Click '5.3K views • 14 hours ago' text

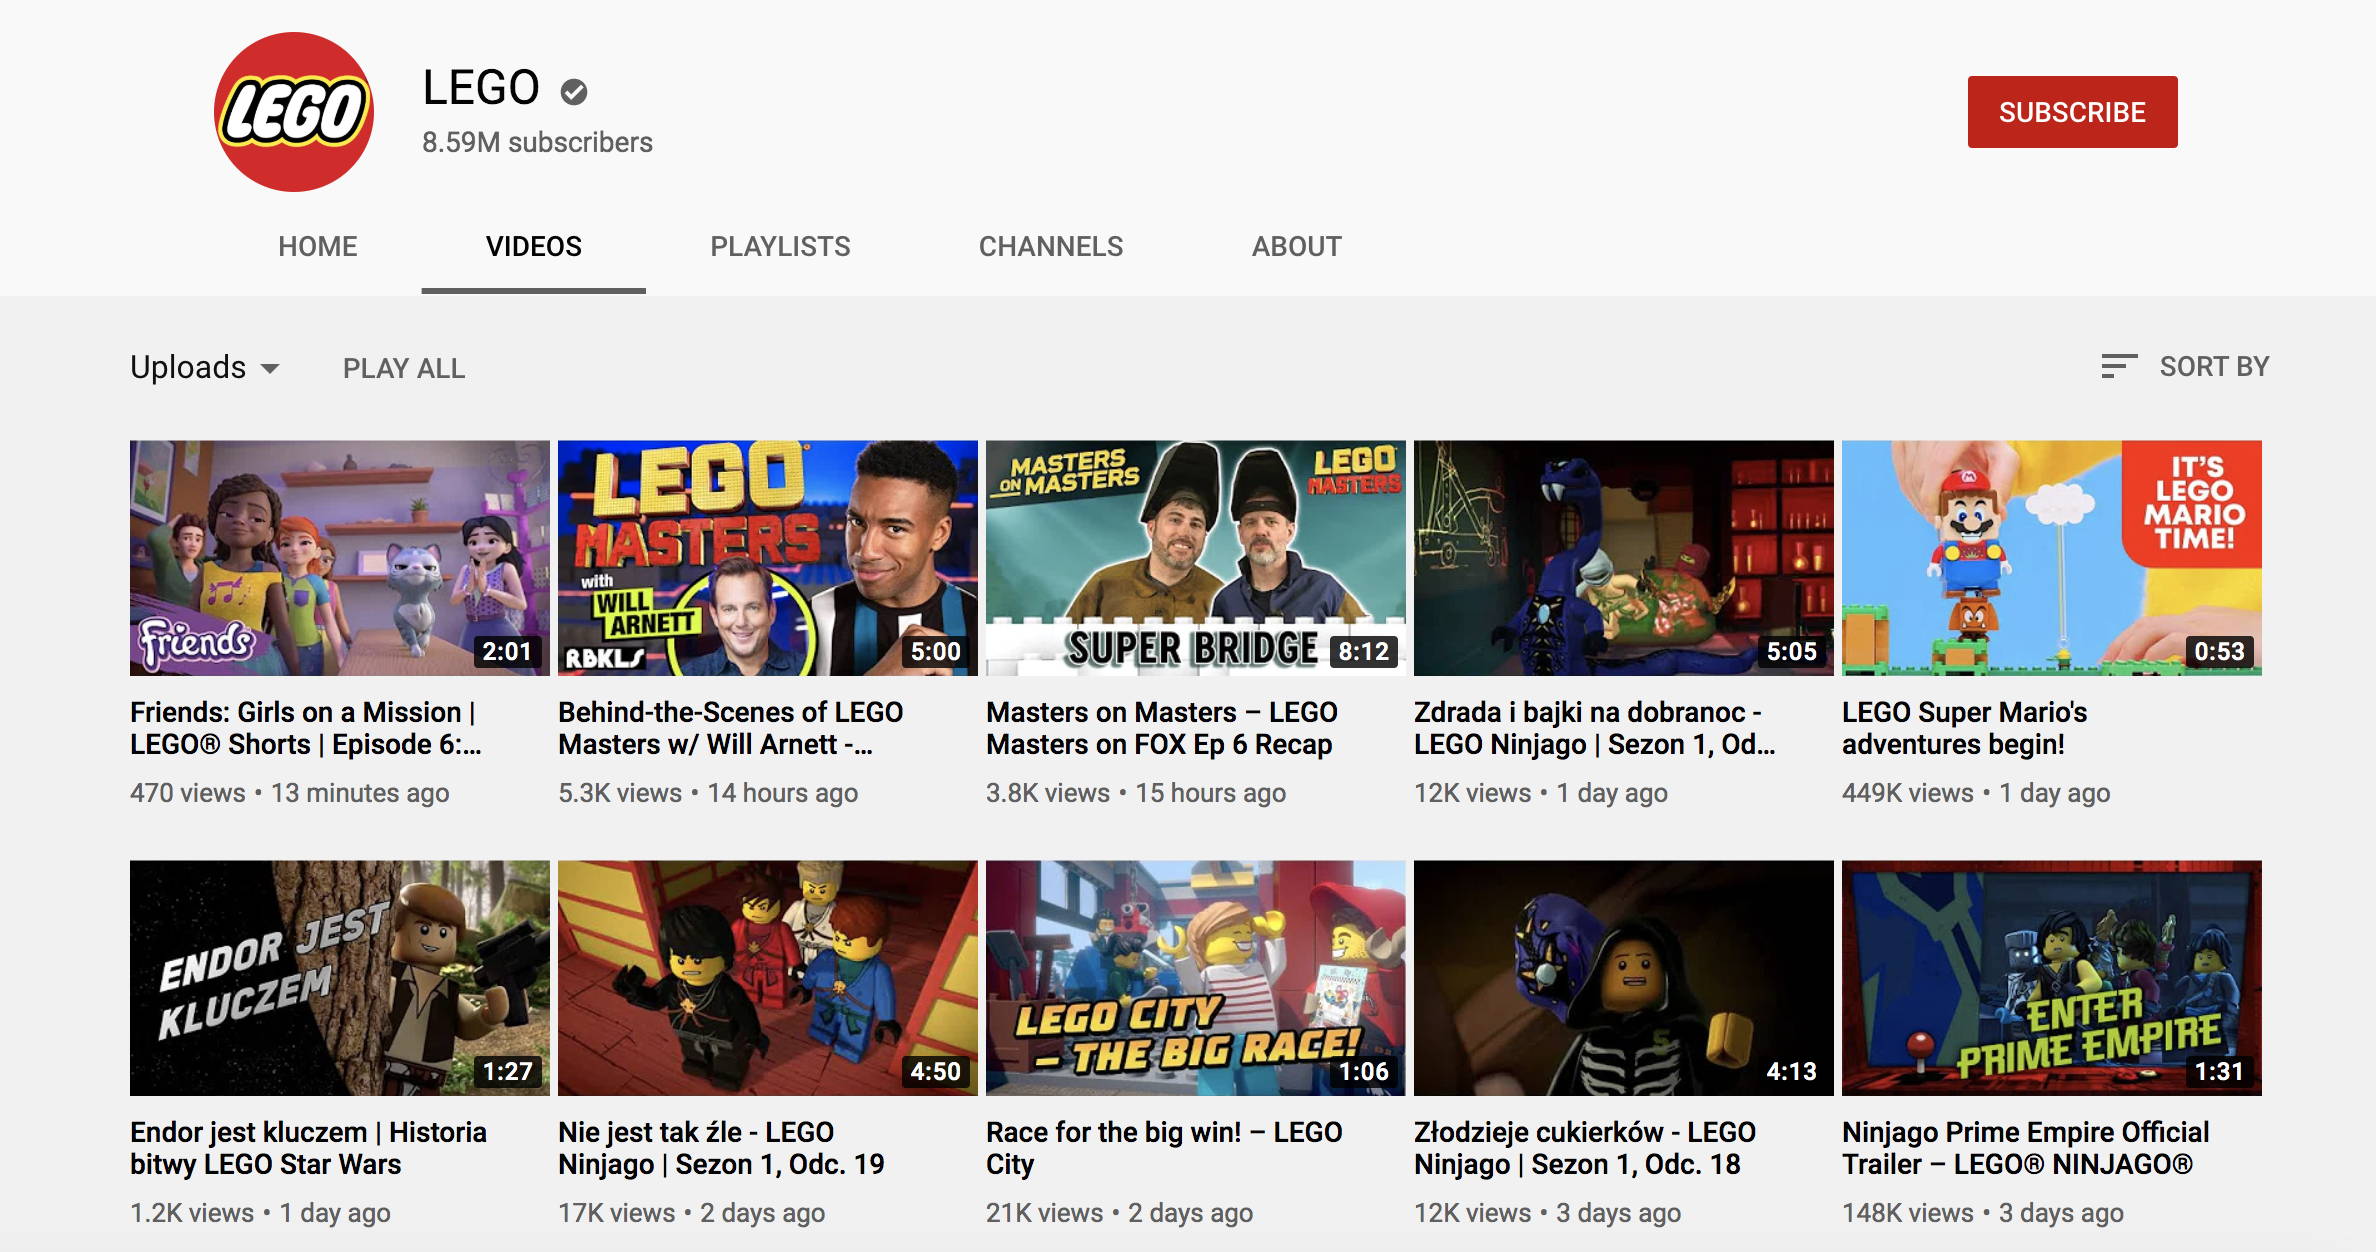708,793
